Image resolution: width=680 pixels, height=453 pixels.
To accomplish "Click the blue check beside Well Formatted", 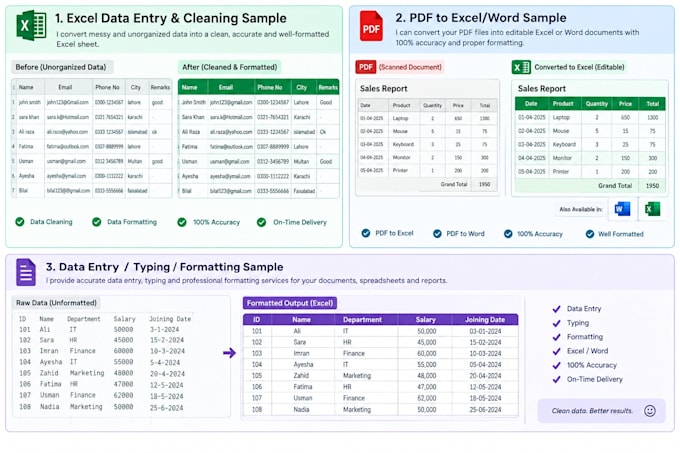I will [x=590, y=234].
